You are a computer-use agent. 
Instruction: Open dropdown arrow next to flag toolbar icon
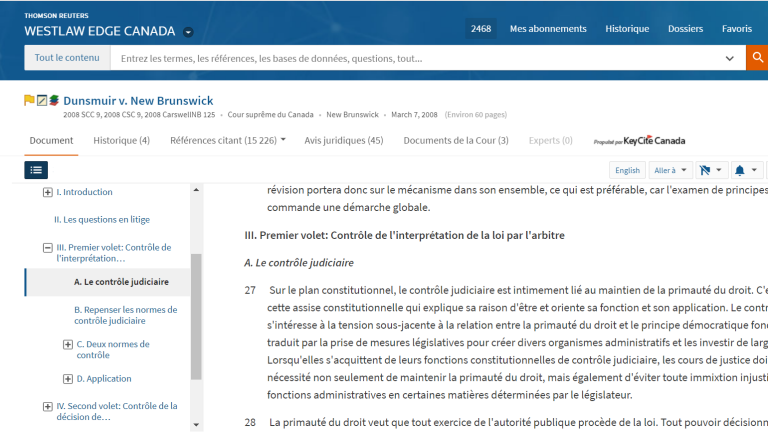pos(719,170)
